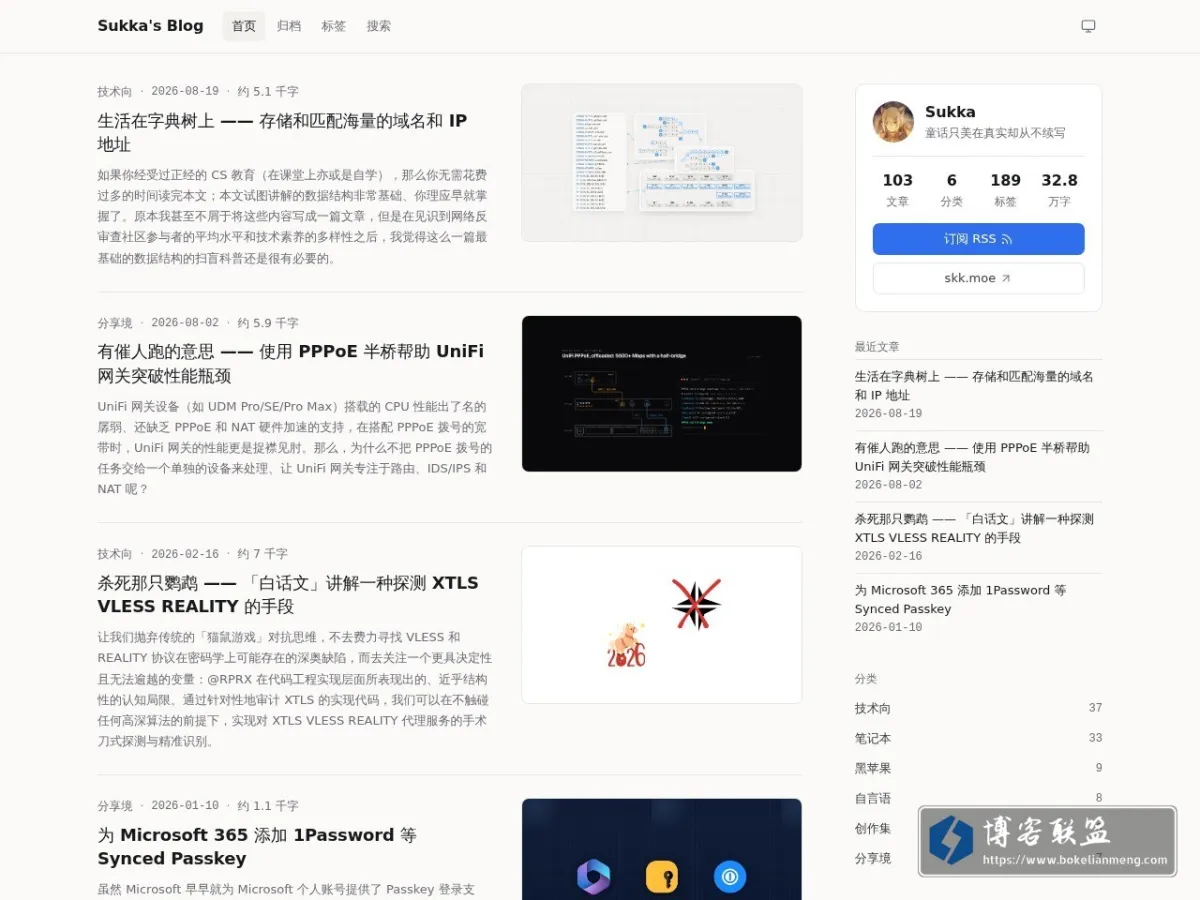Open recent article 生活在字典树上 in sidebar
This screenshot has width=1200, height=900.
974,386
